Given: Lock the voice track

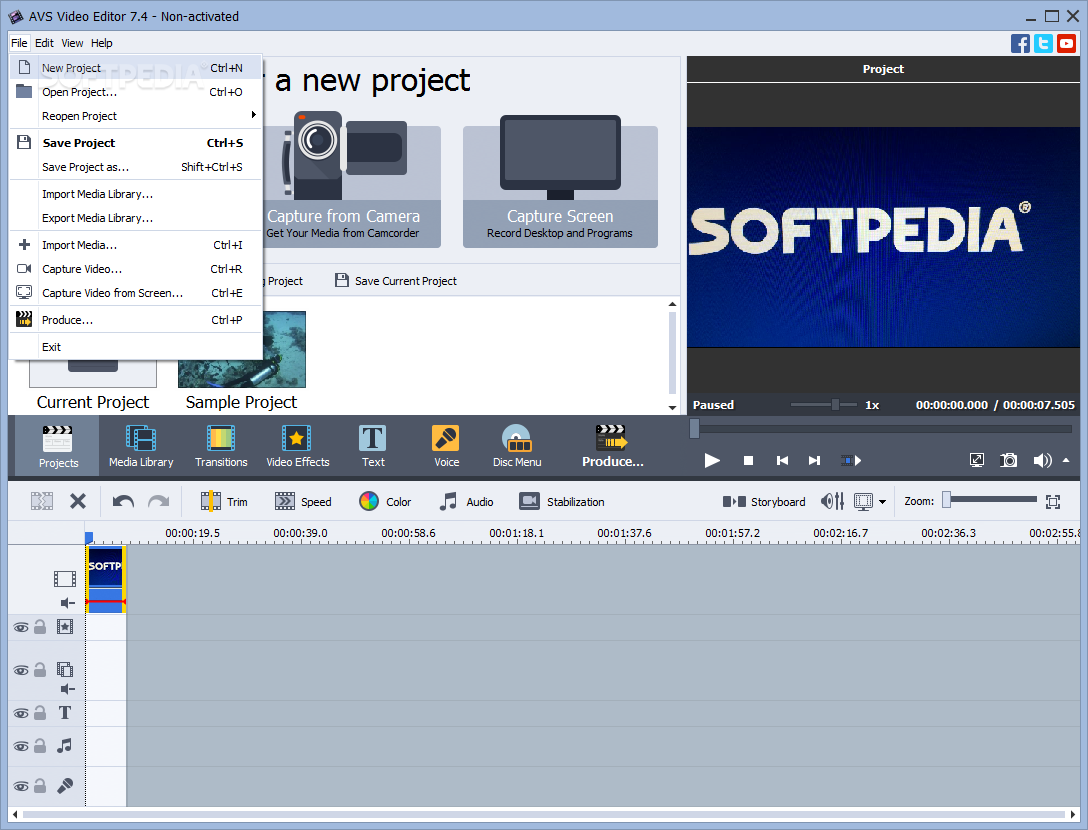Looking at the screenshot, I should (40, 786).
